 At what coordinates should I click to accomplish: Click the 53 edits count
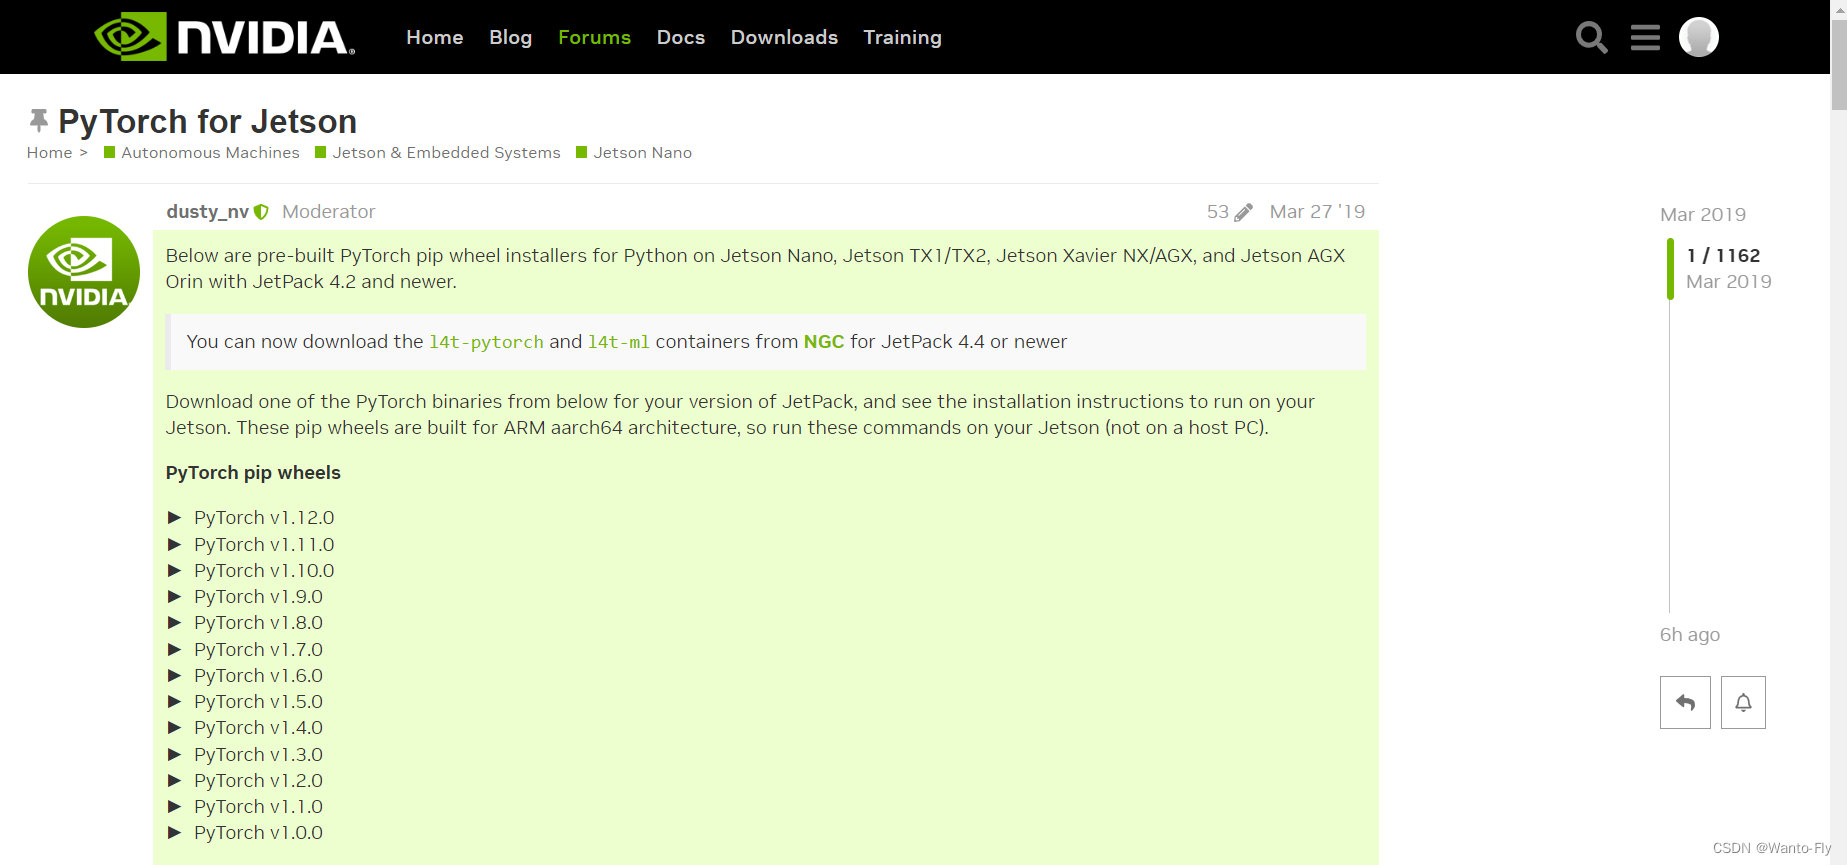click(x=1217, y=212)
